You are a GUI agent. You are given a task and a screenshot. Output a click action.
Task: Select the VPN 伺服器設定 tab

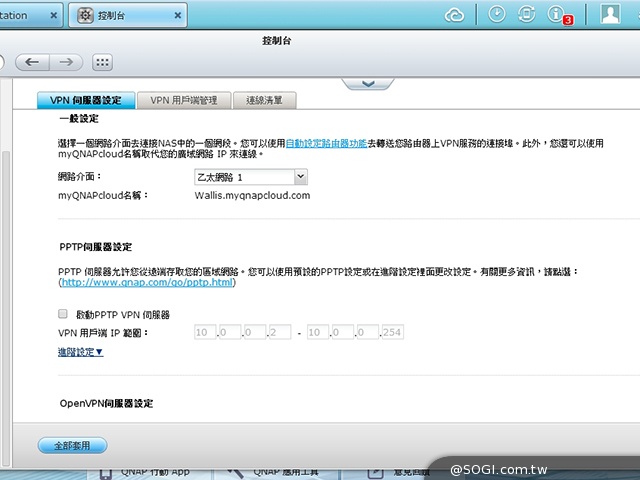pyautogui.click(x=86, y=100)
